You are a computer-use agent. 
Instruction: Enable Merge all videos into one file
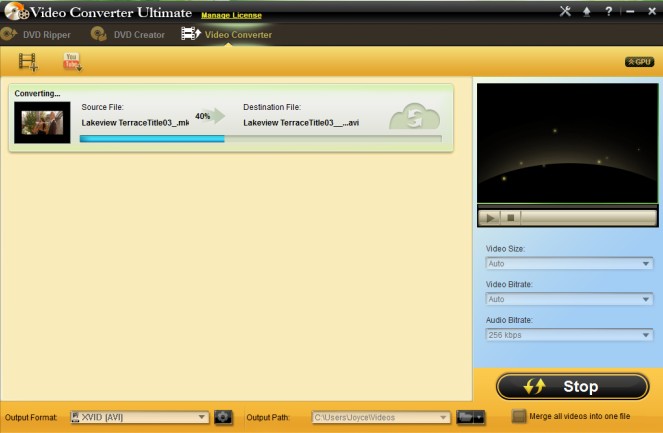[518, 416]
